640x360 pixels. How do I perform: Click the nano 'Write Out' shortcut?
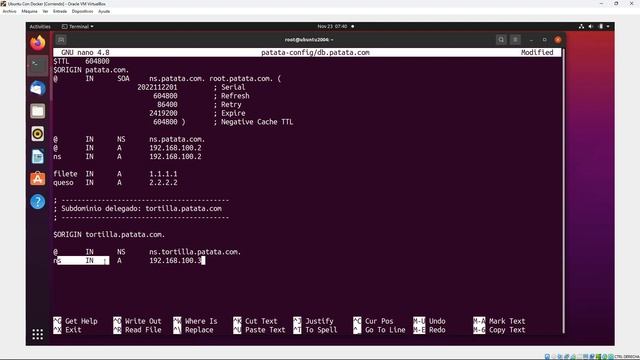(138, 321)
